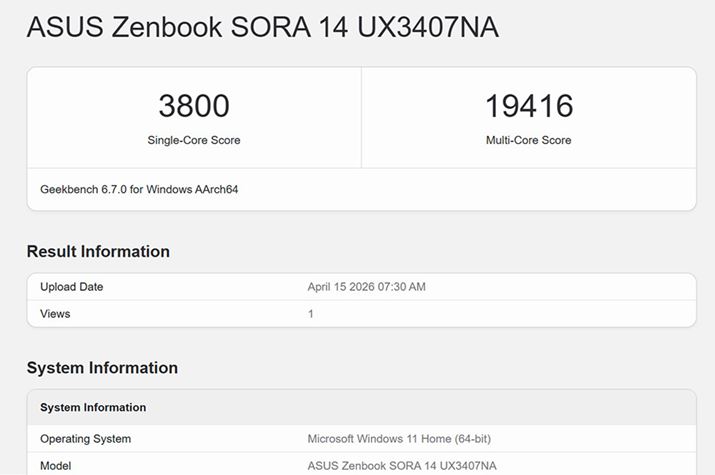Click the Views row label
The image size is (715, 475).
[x=55, y=314]
